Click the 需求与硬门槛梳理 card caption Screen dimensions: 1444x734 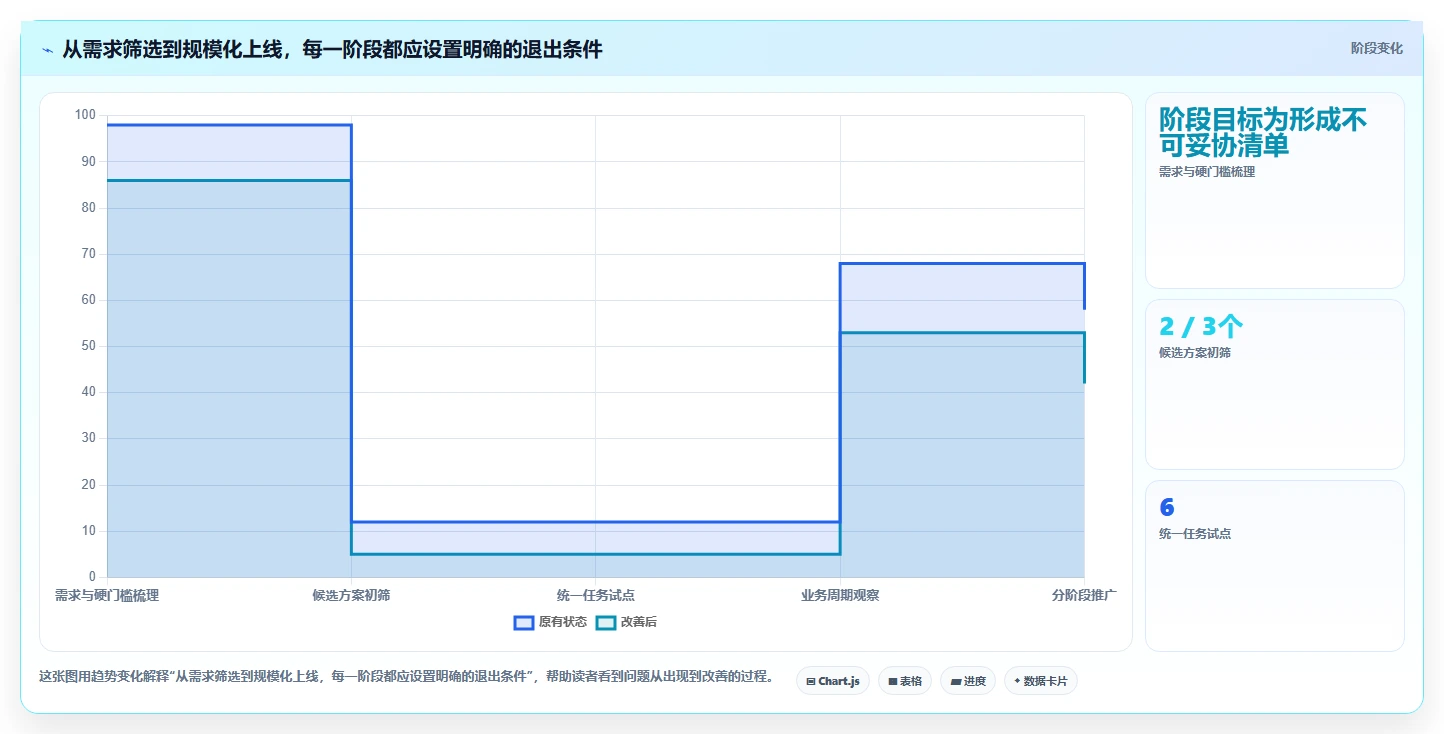tap(1207, 172)
